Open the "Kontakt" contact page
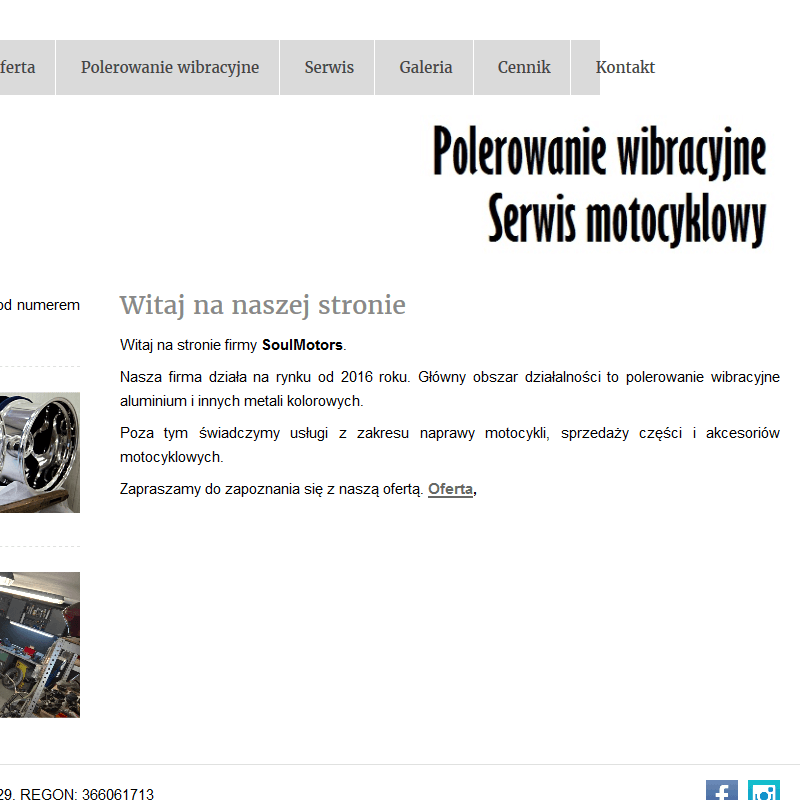Image resolution: width=800 pixels, height=800 pixels. pos(625,67)
